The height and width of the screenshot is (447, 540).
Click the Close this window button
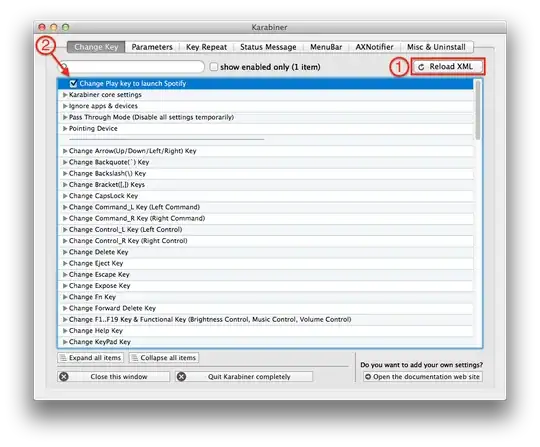click(x=113, y=377)
